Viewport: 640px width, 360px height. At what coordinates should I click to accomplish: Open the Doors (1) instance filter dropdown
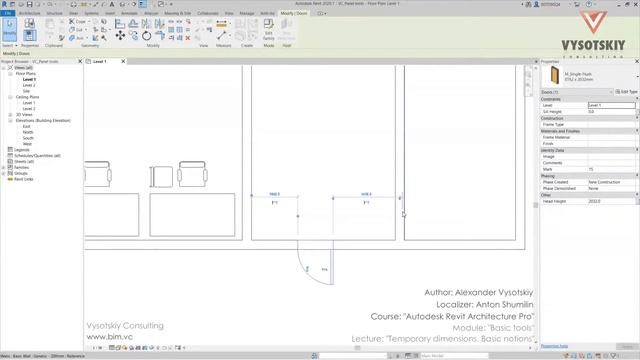577,92
